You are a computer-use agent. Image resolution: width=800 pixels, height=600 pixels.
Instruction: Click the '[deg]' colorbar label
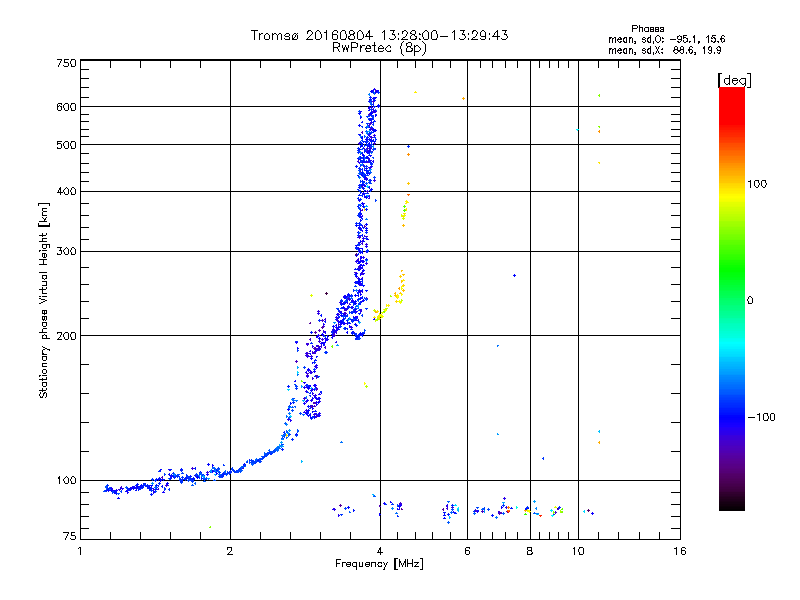(x=734, y=80)
